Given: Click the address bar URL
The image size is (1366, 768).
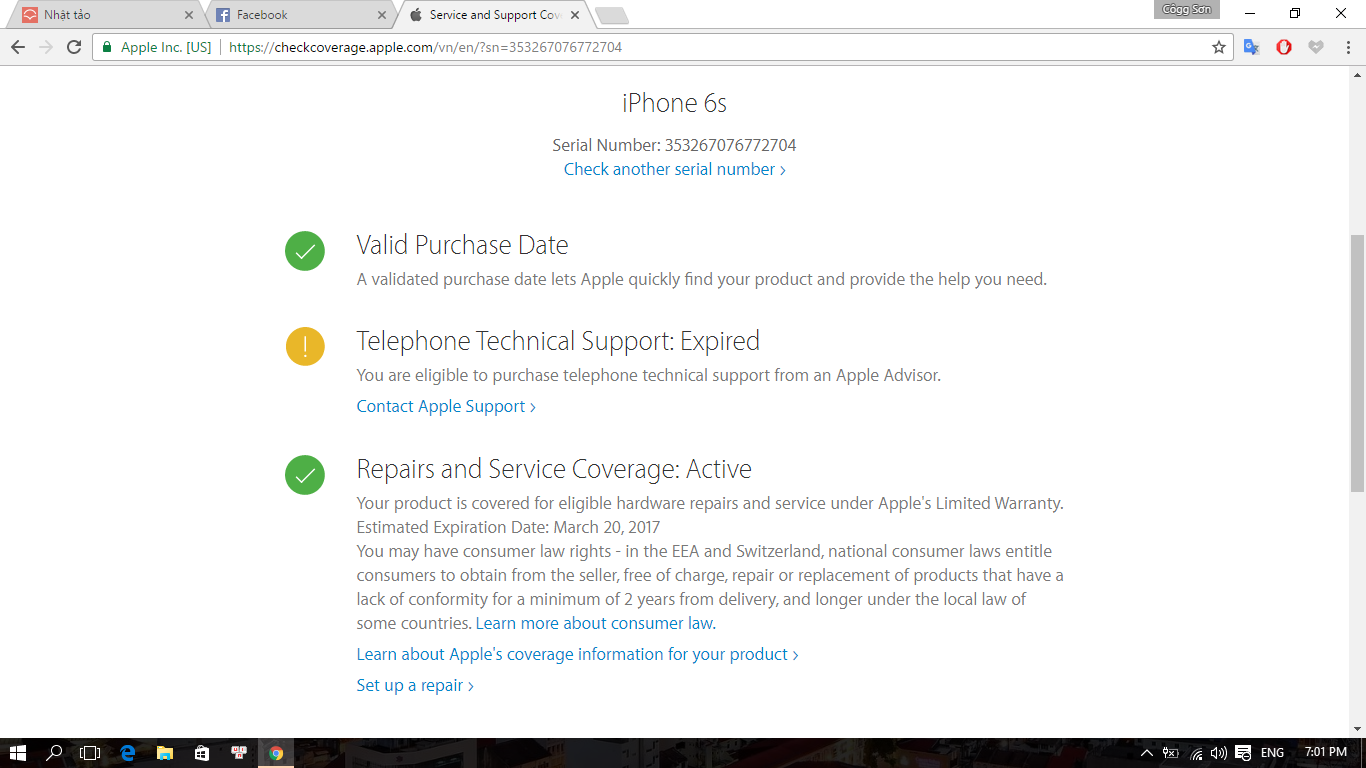Looking at the screenshot, I should [x=425, y=47].
